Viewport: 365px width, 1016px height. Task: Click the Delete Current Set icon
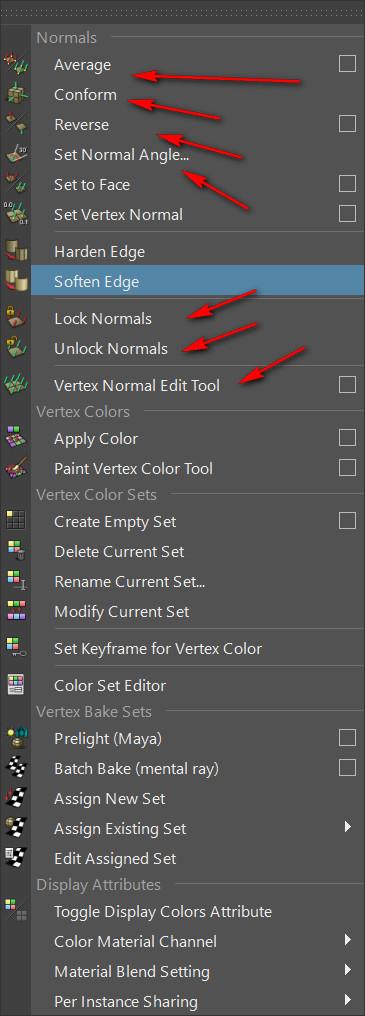click(x=15, y=551)
